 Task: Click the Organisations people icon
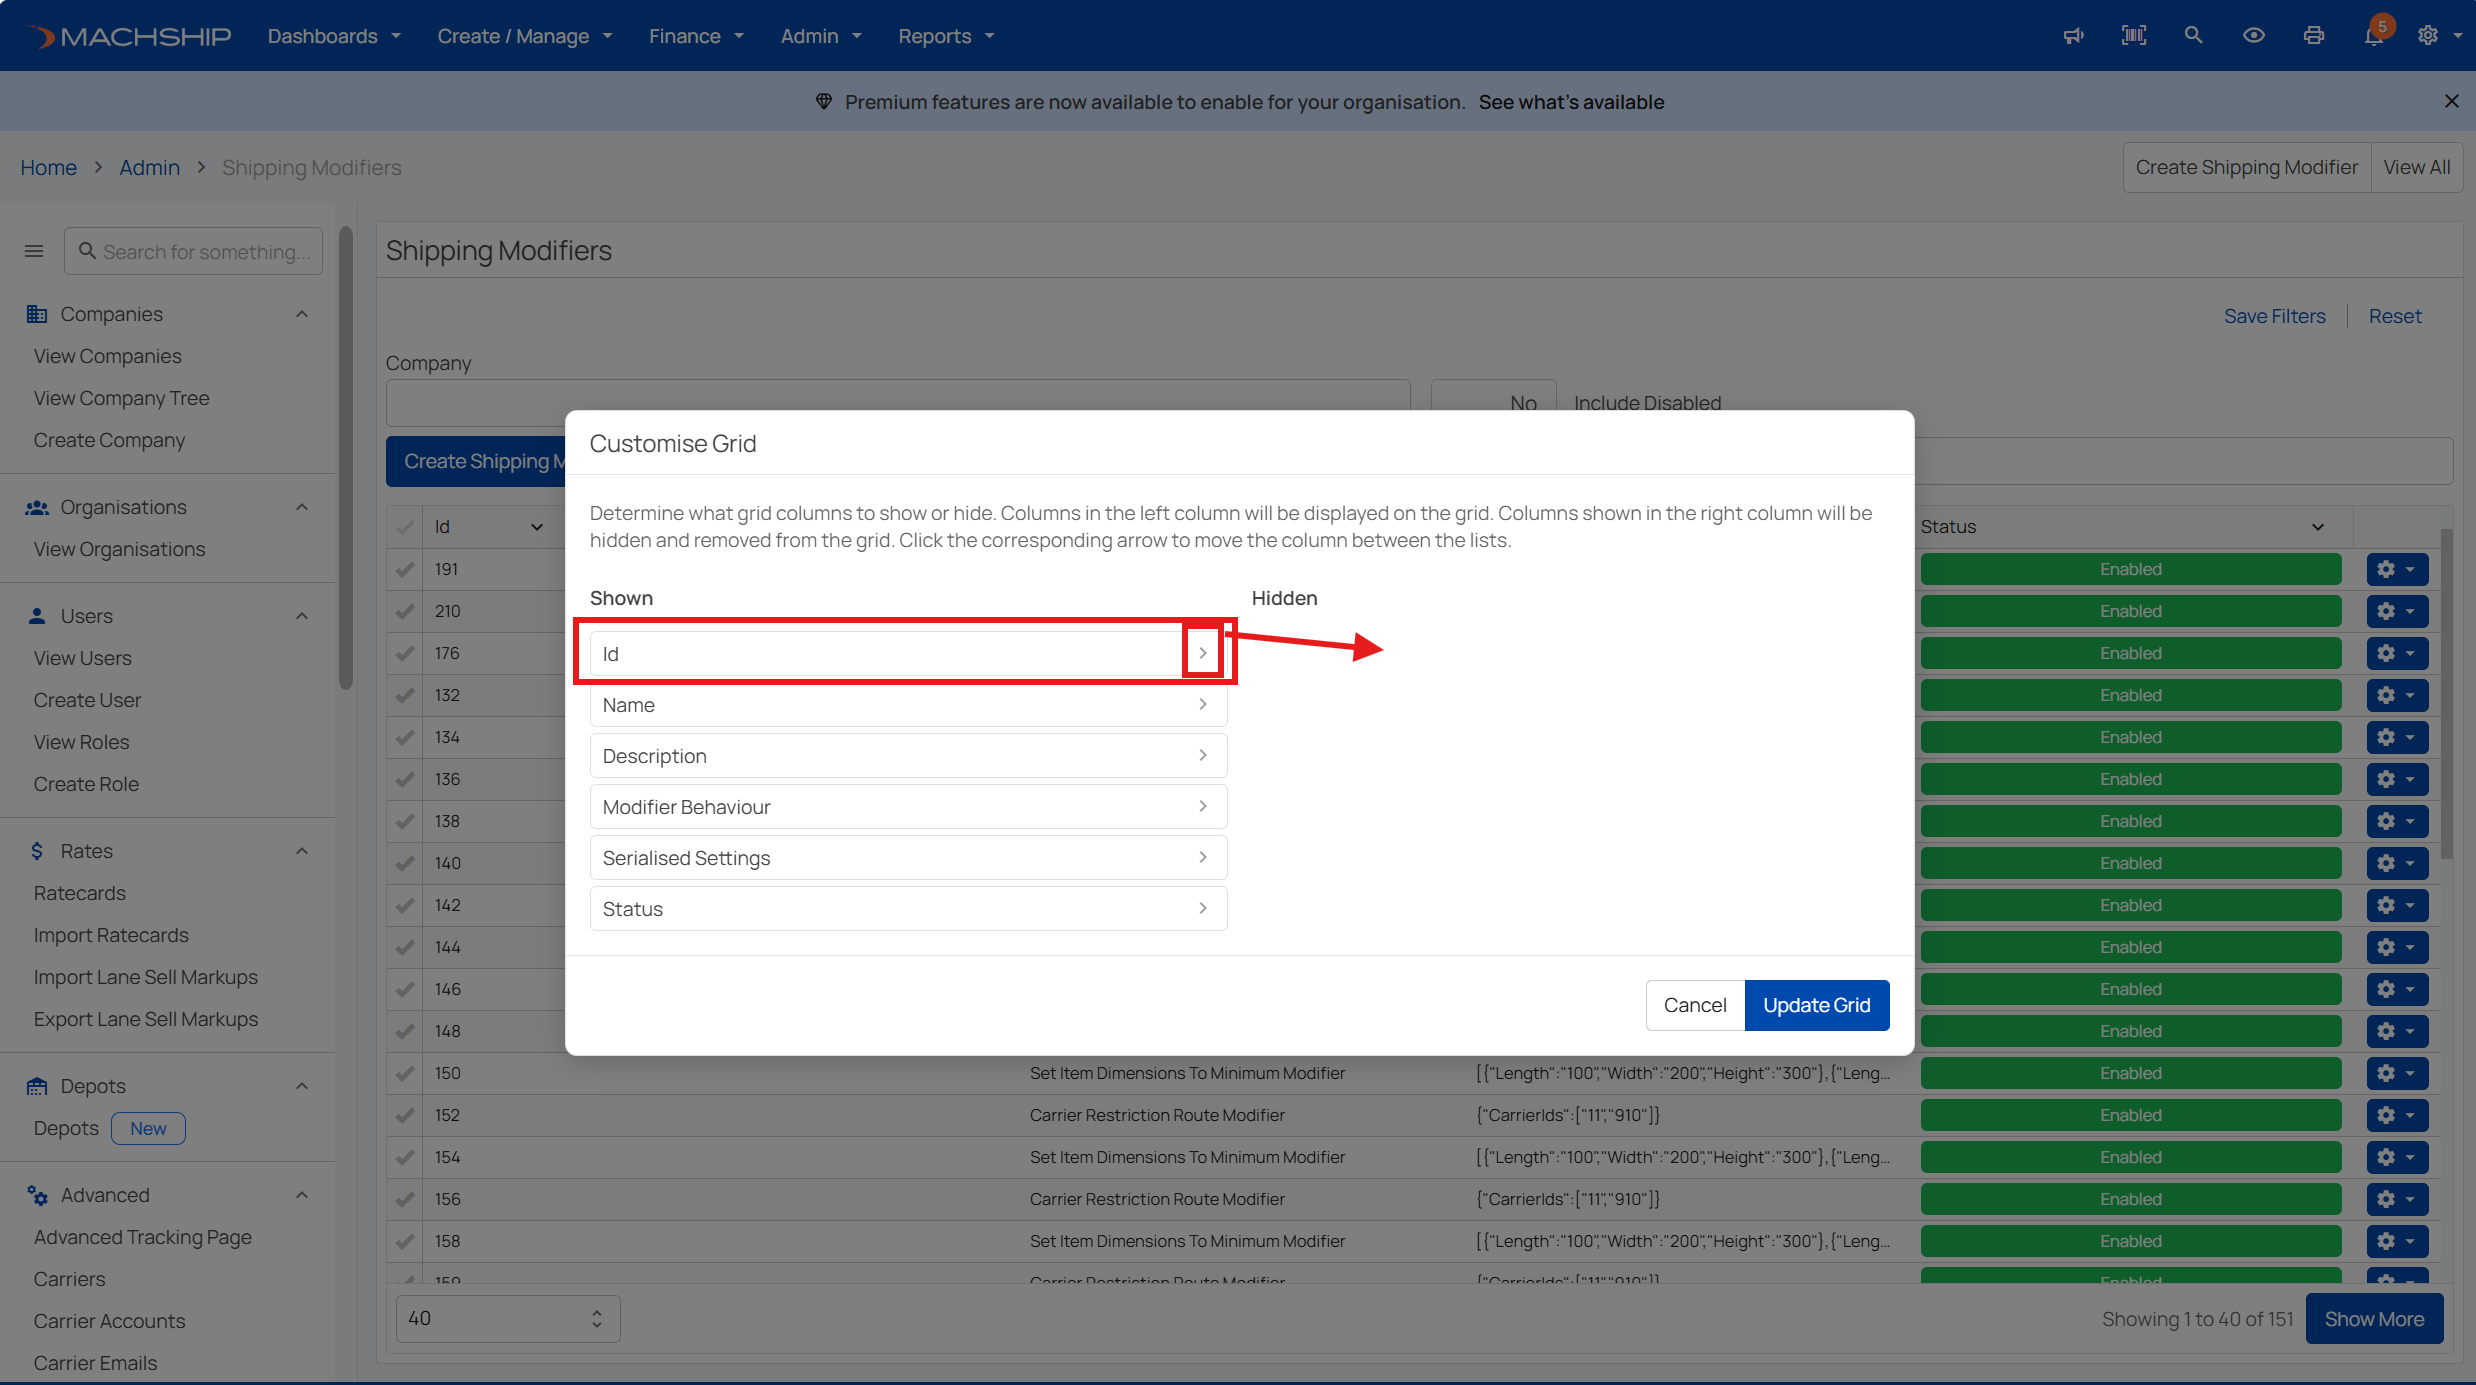point(37,507)
